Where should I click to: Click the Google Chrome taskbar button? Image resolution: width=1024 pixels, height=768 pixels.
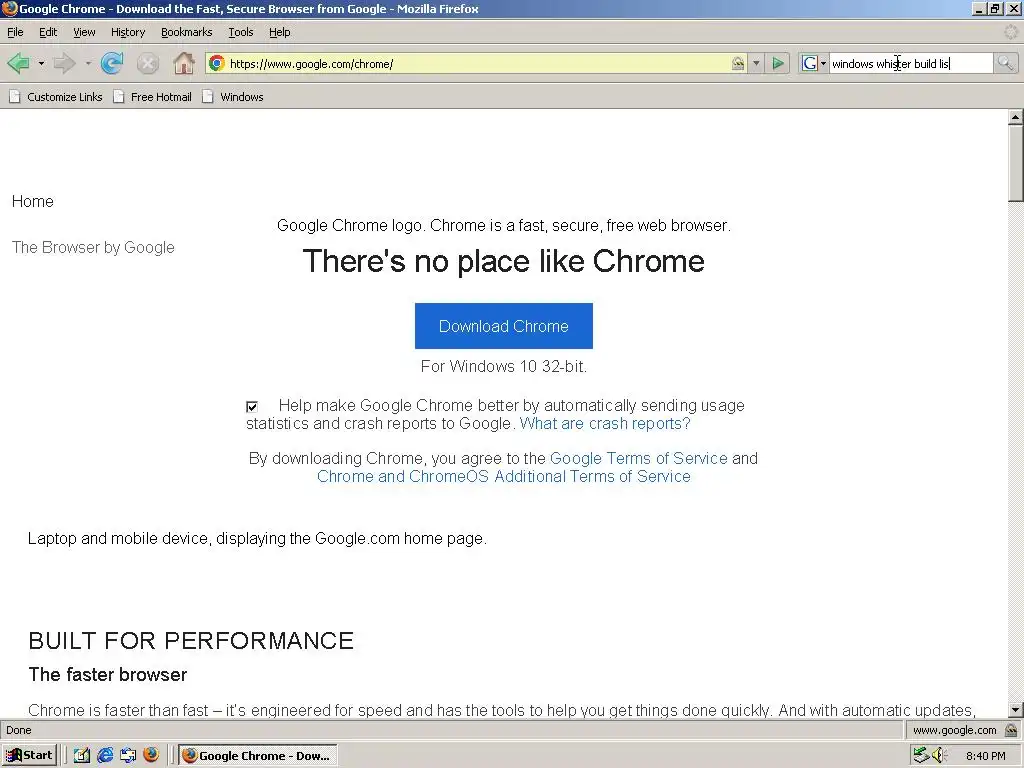point(258,756)
